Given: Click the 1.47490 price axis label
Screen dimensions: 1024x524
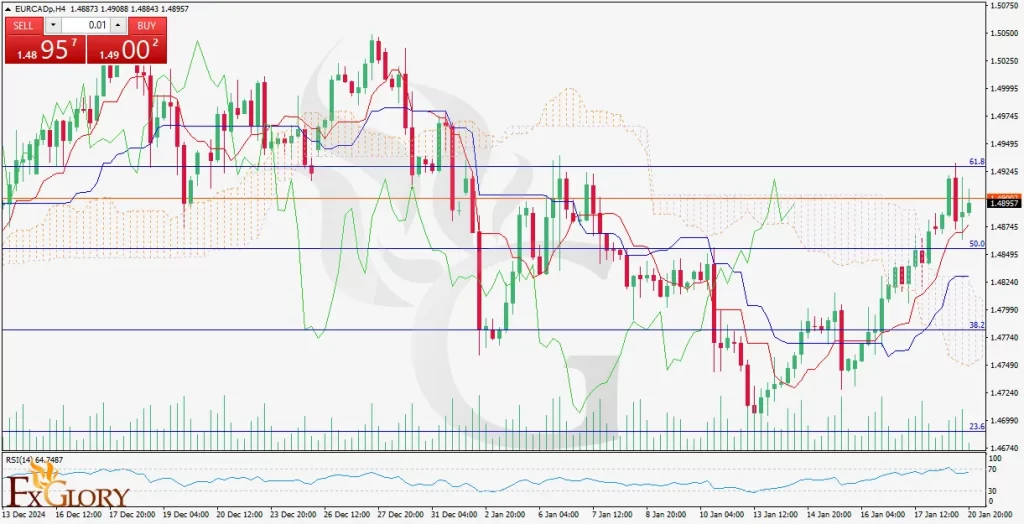Looking at the screenshot, I should point(1006,366).
